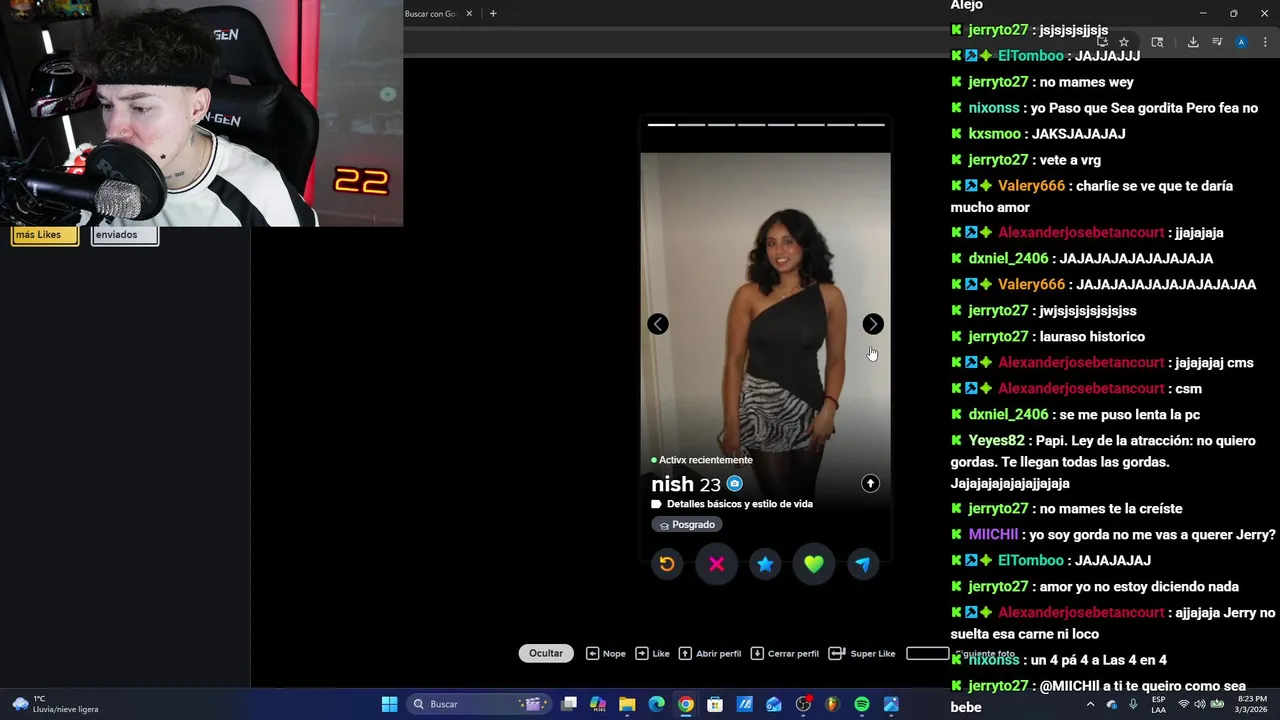Open a new browser tab with plus
The height and width of the screenshot is (720, 1280).
point(493,14)
